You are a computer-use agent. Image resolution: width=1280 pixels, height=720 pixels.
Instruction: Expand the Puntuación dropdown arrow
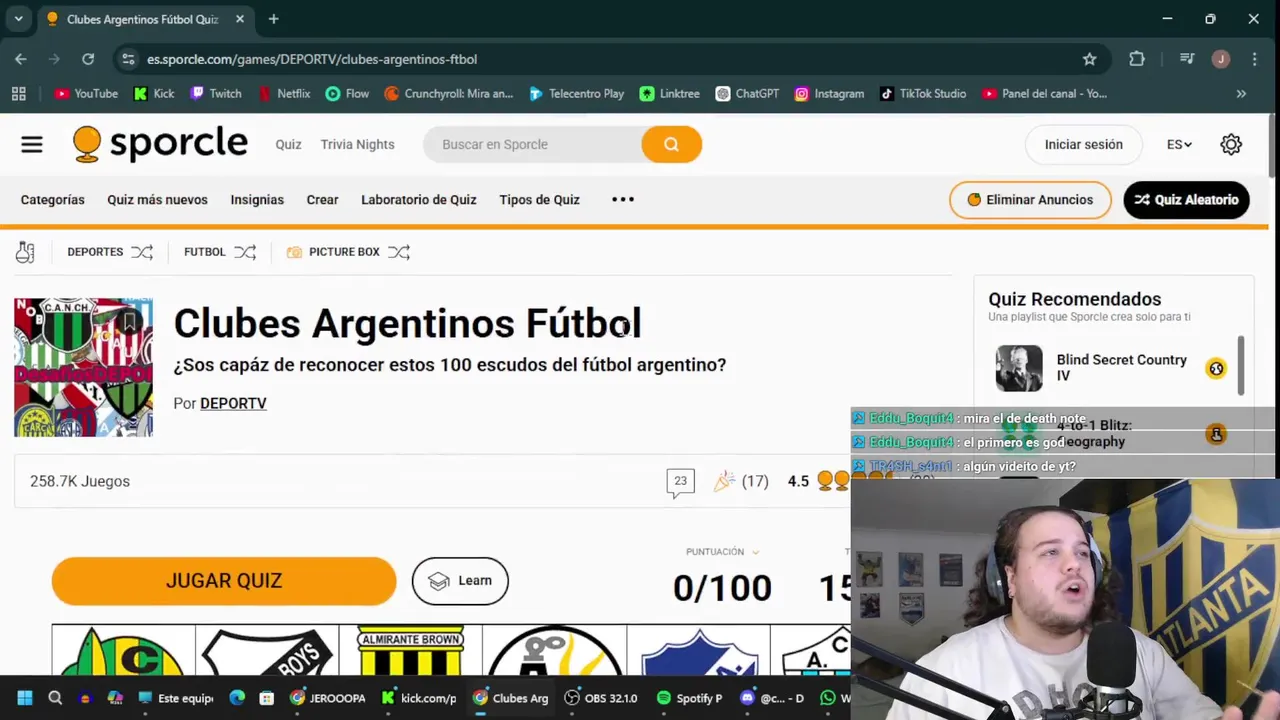click(x=755, y=552)
